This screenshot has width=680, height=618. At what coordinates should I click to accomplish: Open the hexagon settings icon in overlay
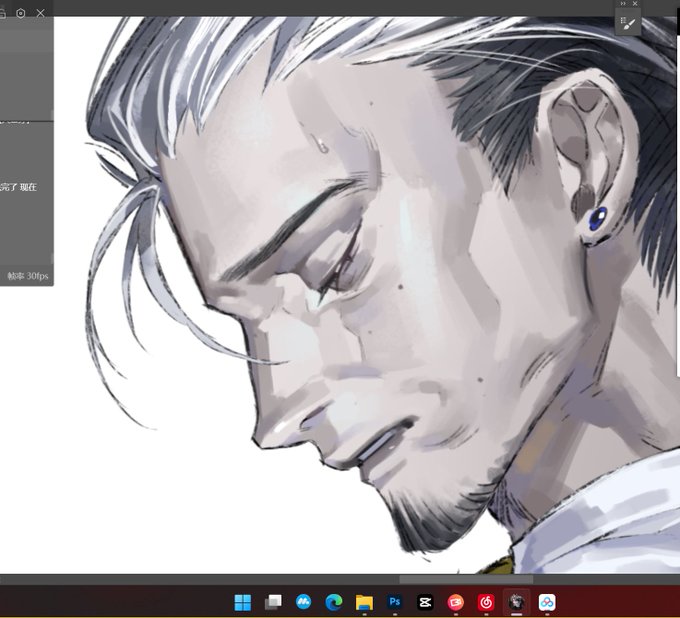pos(20,13)
